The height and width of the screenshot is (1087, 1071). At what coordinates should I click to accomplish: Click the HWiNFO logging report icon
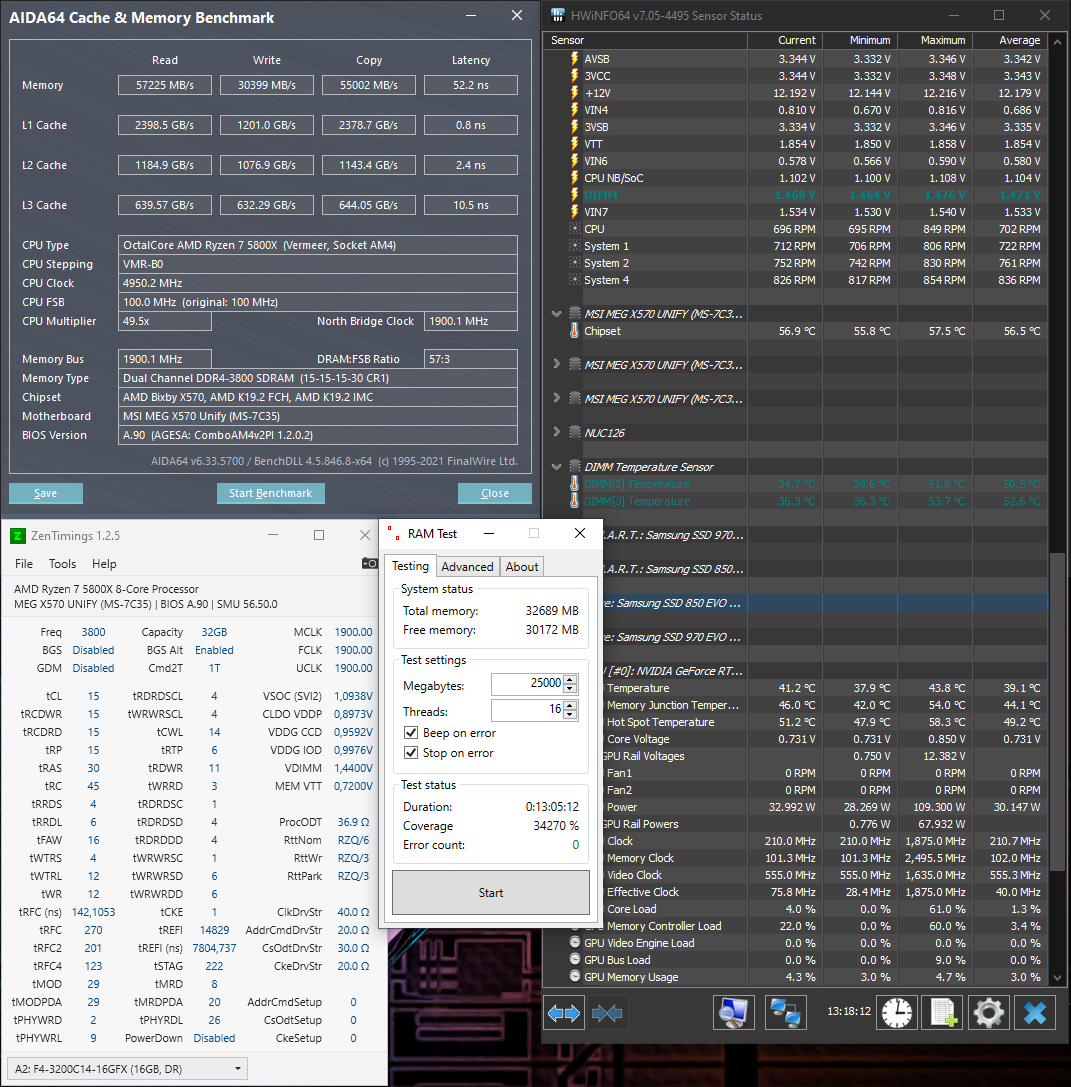941,1013
